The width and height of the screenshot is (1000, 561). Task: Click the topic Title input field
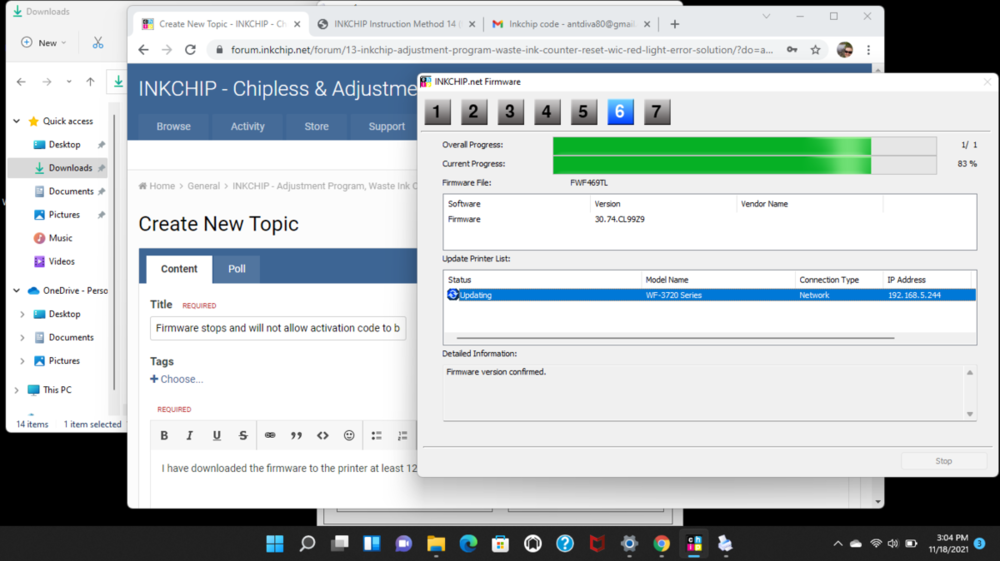pyautogui.click(x=278, y=328)
